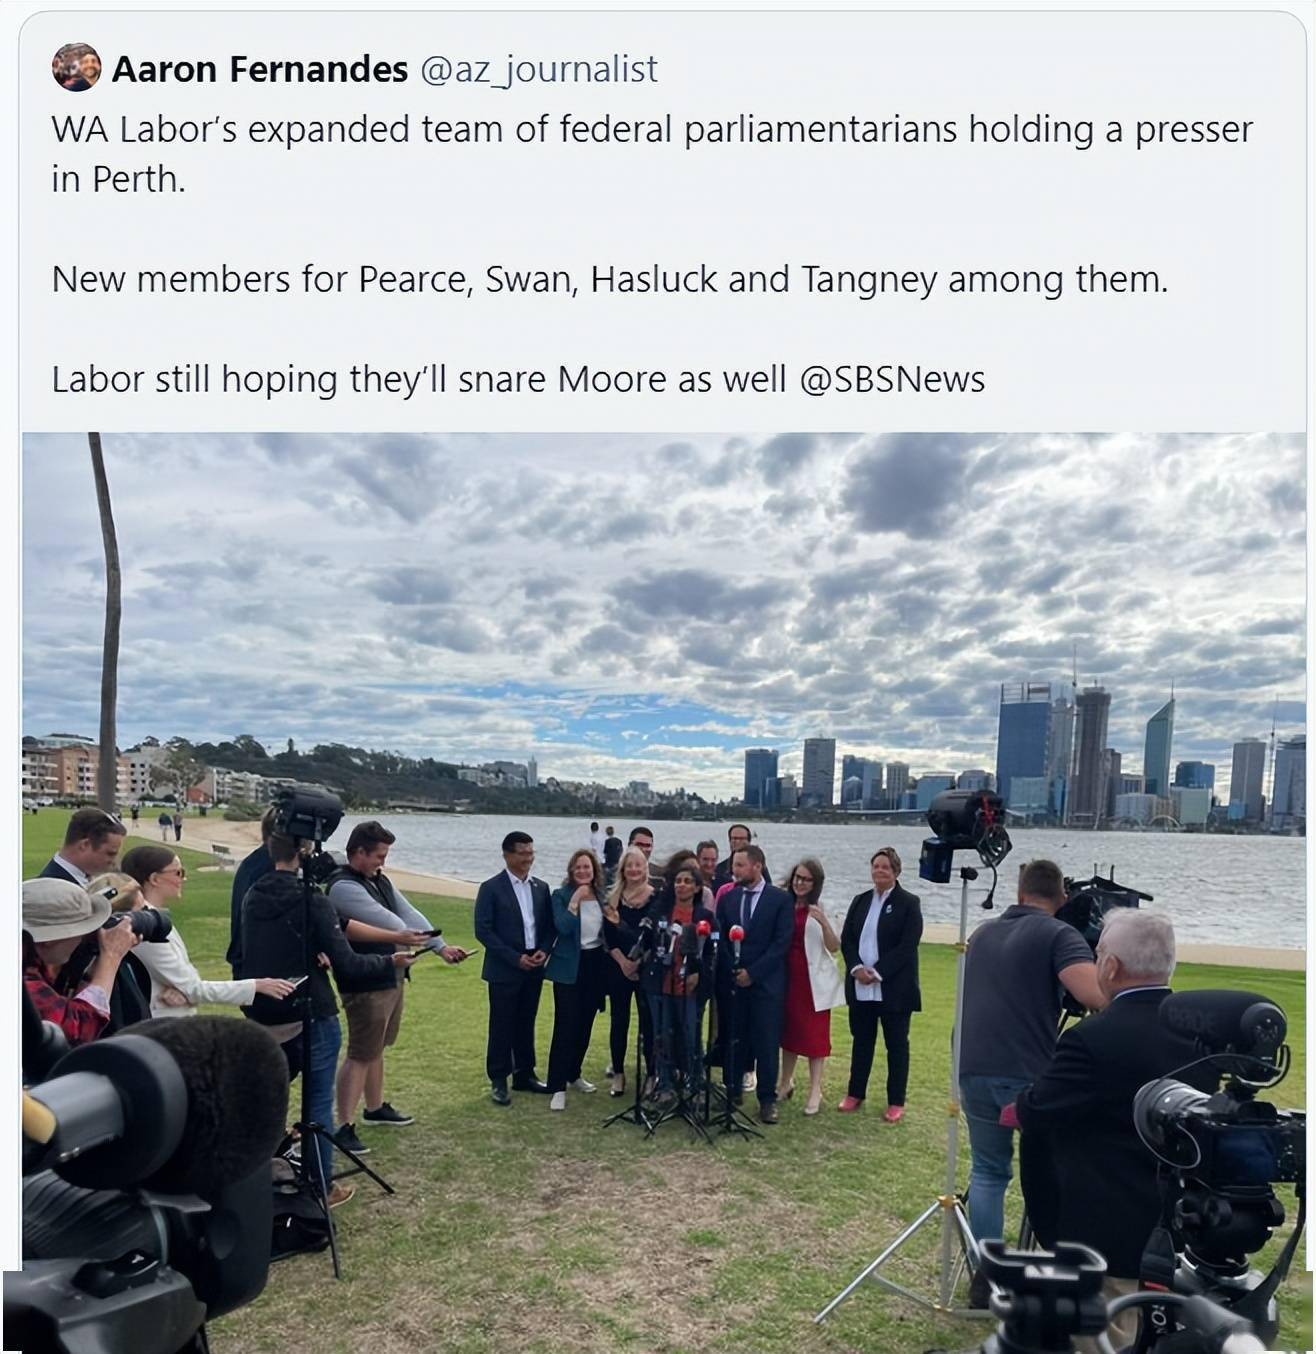Click the palm tree trunk in photo
Image resolution: width=1316 pixels, height=1354 pixels.
[107, 620]
